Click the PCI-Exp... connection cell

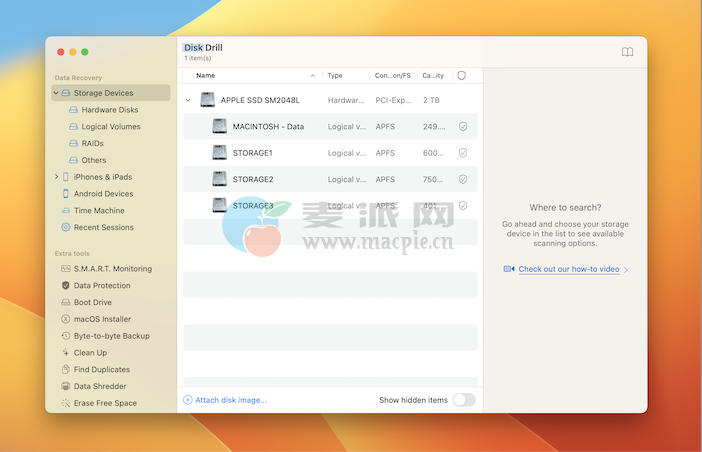(393, 100)
